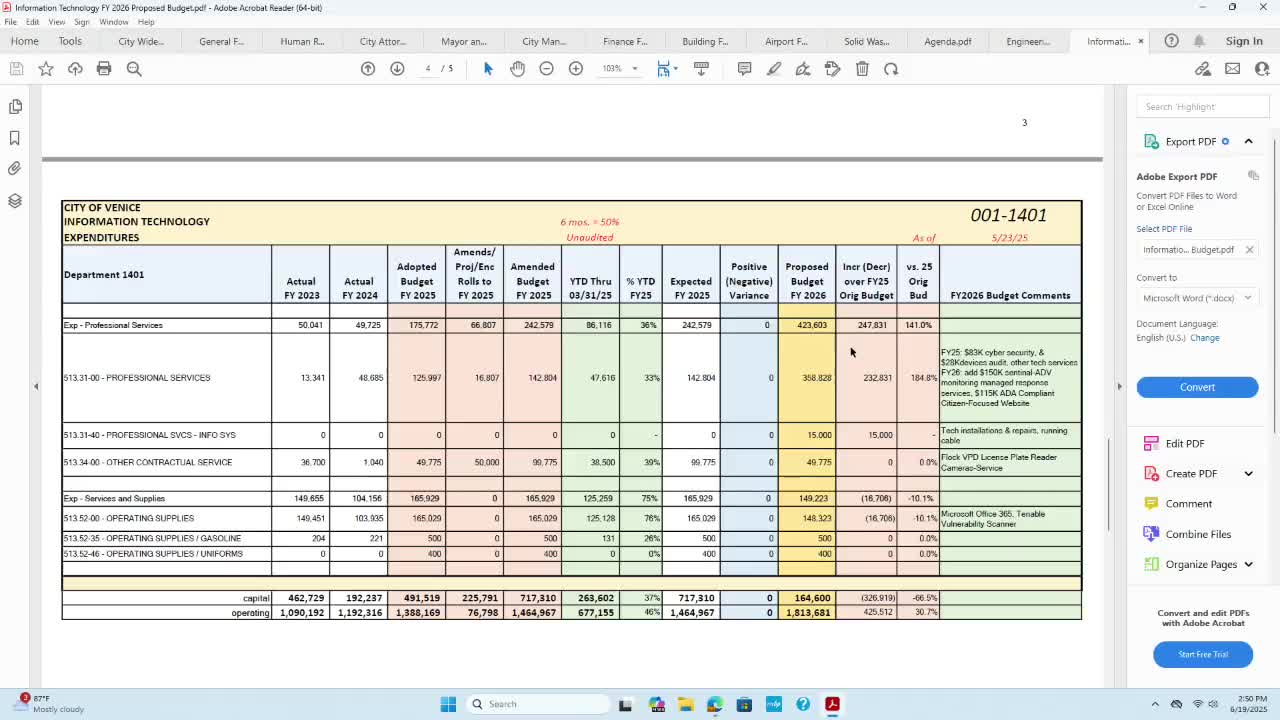
Task: Open the stamp tool icon
Action: point(832,68)
